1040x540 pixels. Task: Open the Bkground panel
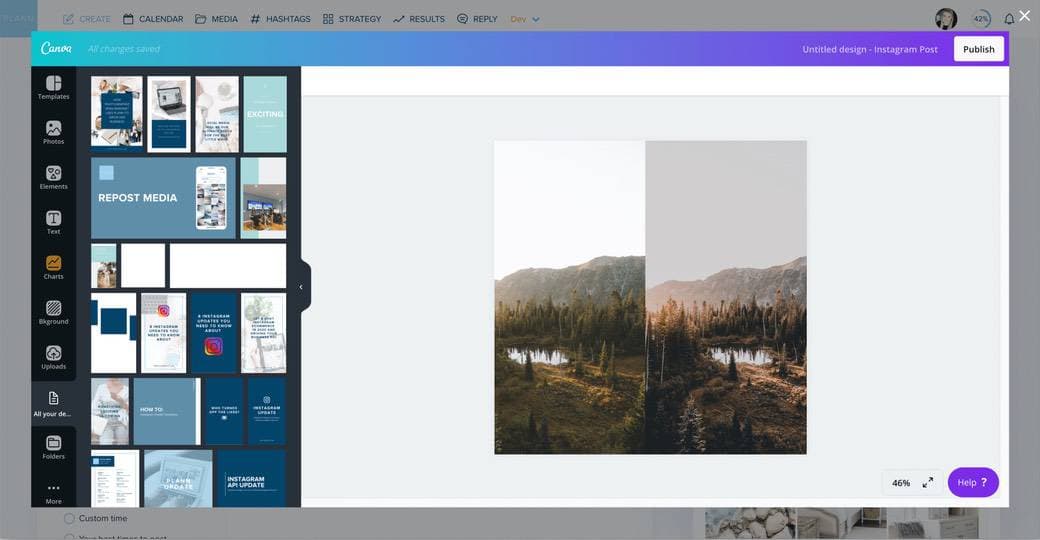click(x=54, y=313)
